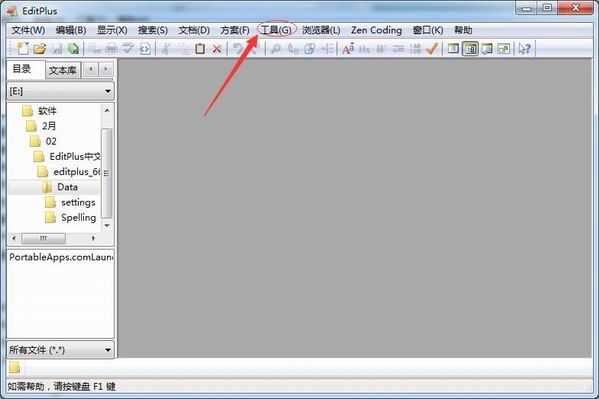Click the font settings Aa icon
Image resolution: width=599 pixels, height=399 pixels.
[x=348, y=49]
